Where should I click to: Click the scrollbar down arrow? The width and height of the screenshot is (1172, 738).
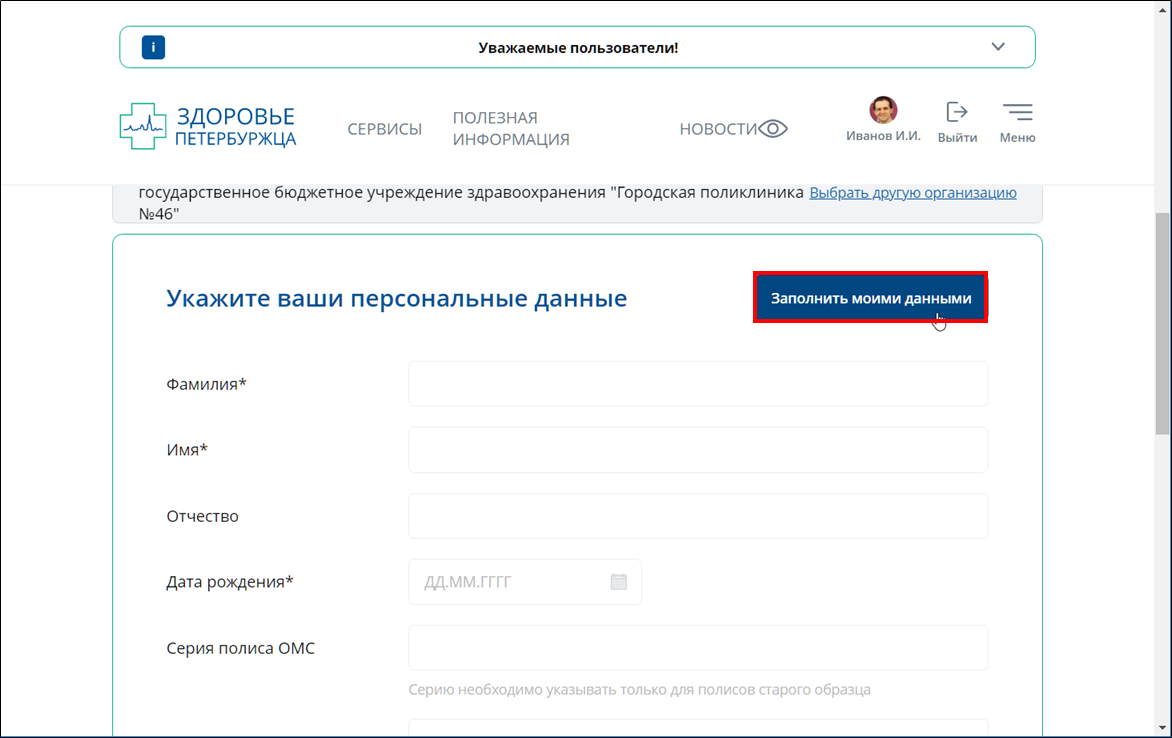[x=1162, y=728]
